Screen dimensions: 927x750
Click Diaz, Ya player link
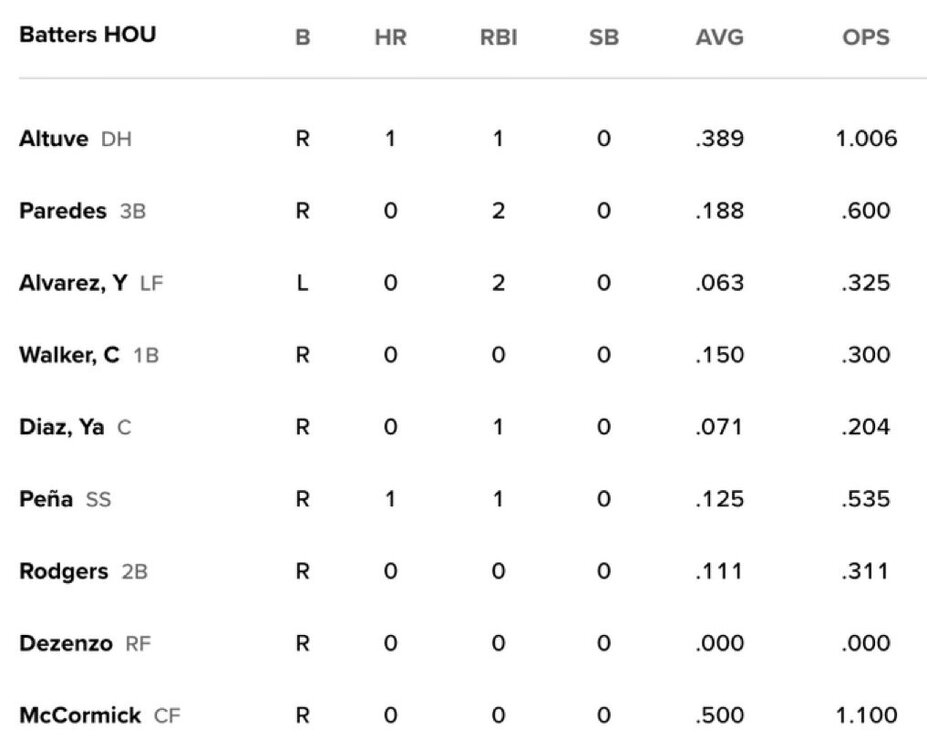62,427
